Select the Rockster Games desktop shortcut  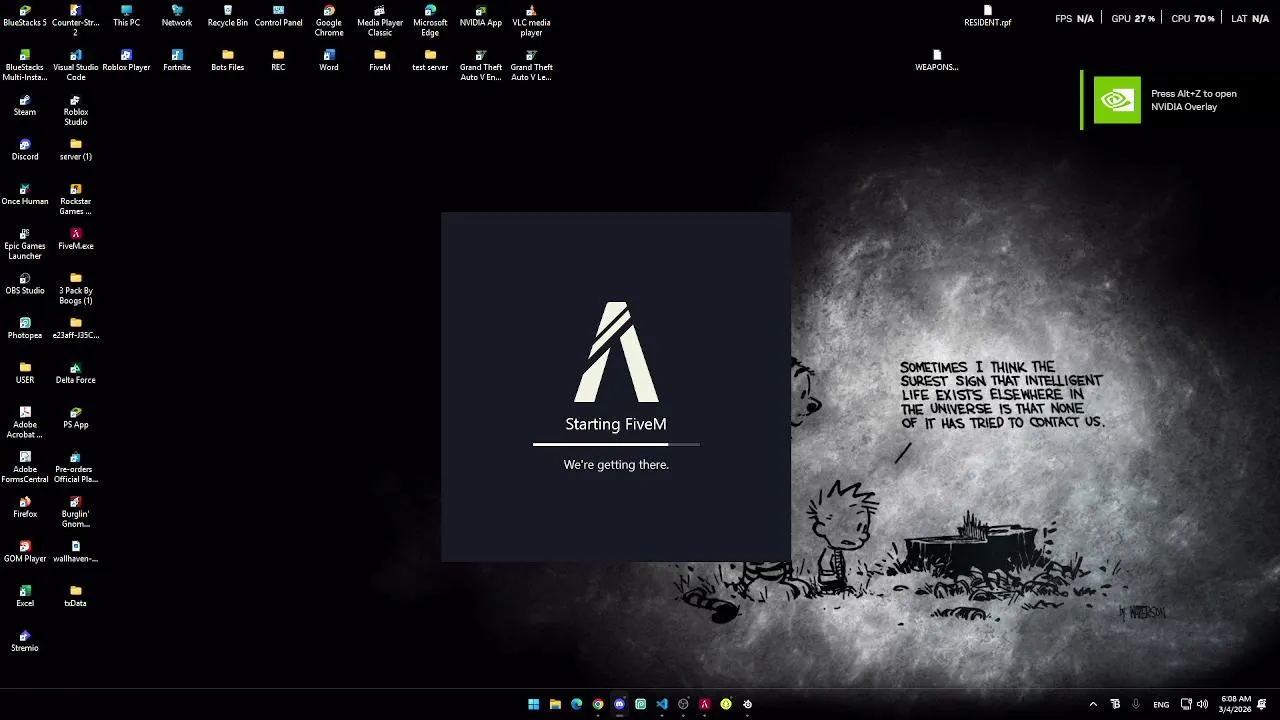75,200
